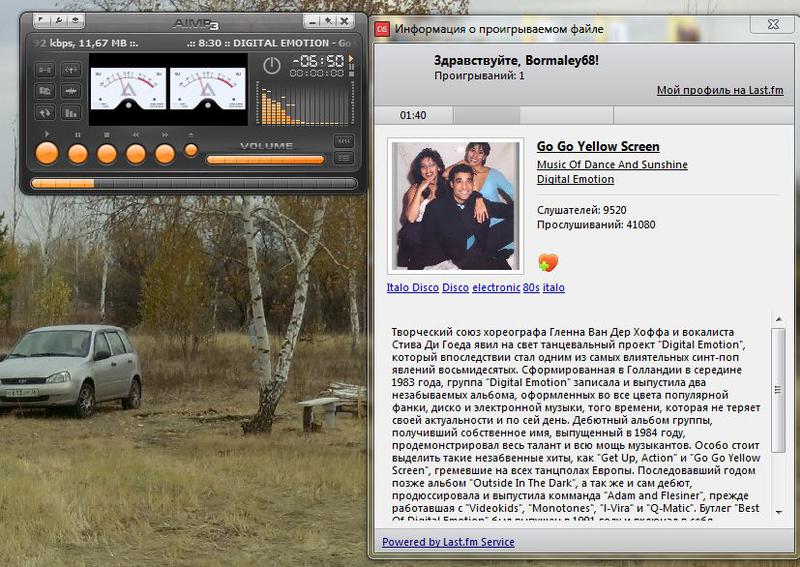
Task: Open the 'Go Go Yellow Screen' track link
Action: (x=597, y=147)
